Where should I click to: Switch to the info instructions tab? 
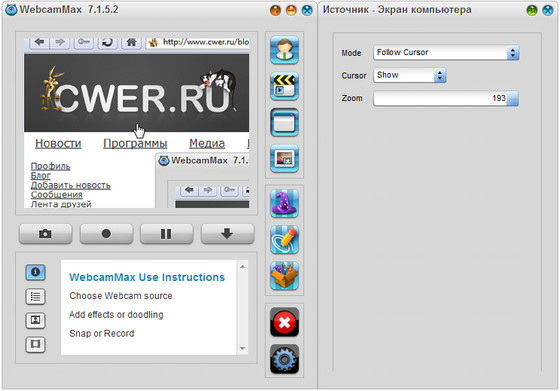(35, 272)
